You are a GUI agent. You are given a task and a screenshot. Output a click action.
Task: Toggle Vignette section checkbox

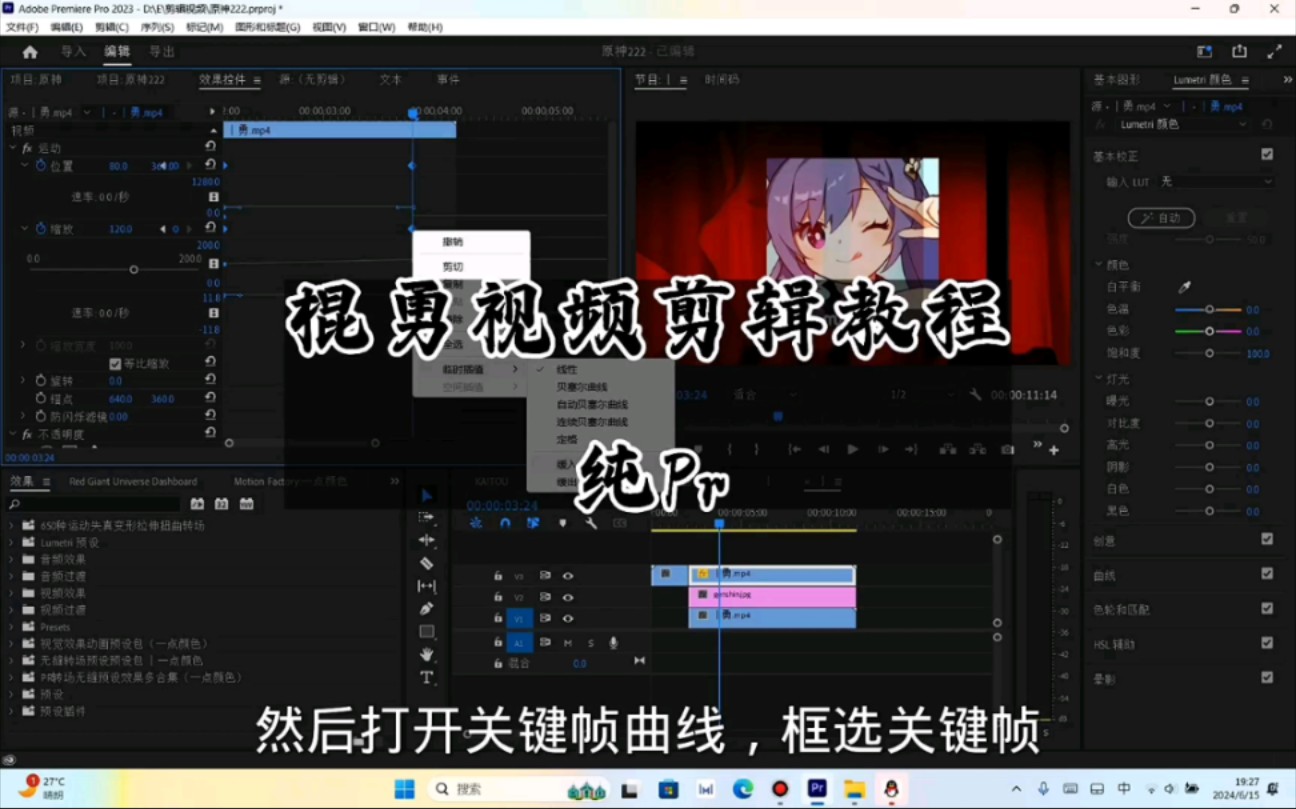tap(1267, 677)
